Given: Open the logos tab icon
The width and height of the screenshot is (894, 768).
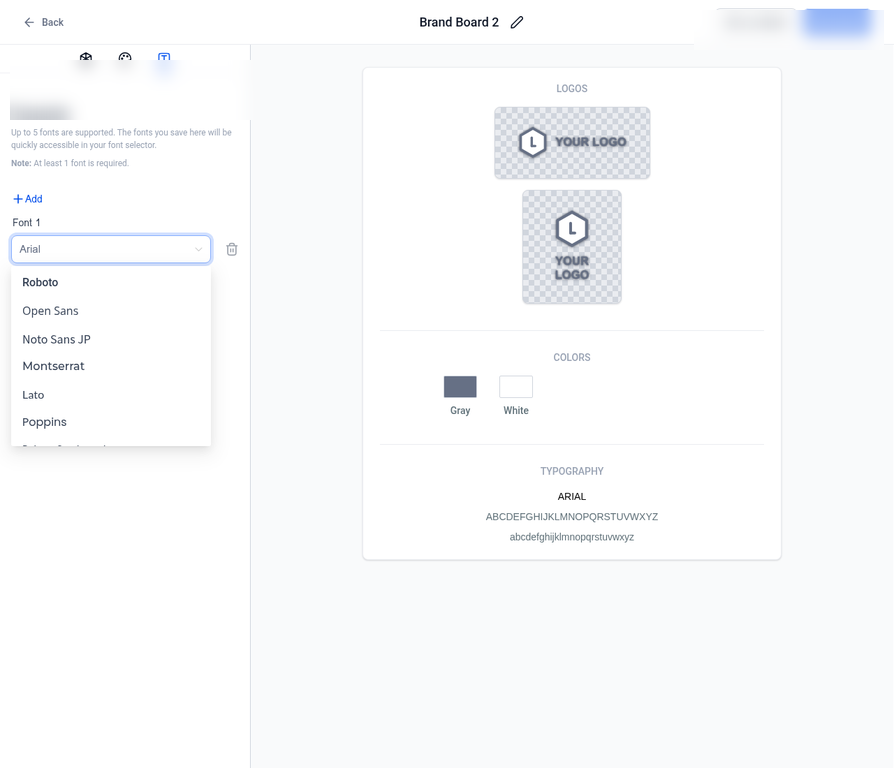Looking at the screenshot, I should (86, 58).
